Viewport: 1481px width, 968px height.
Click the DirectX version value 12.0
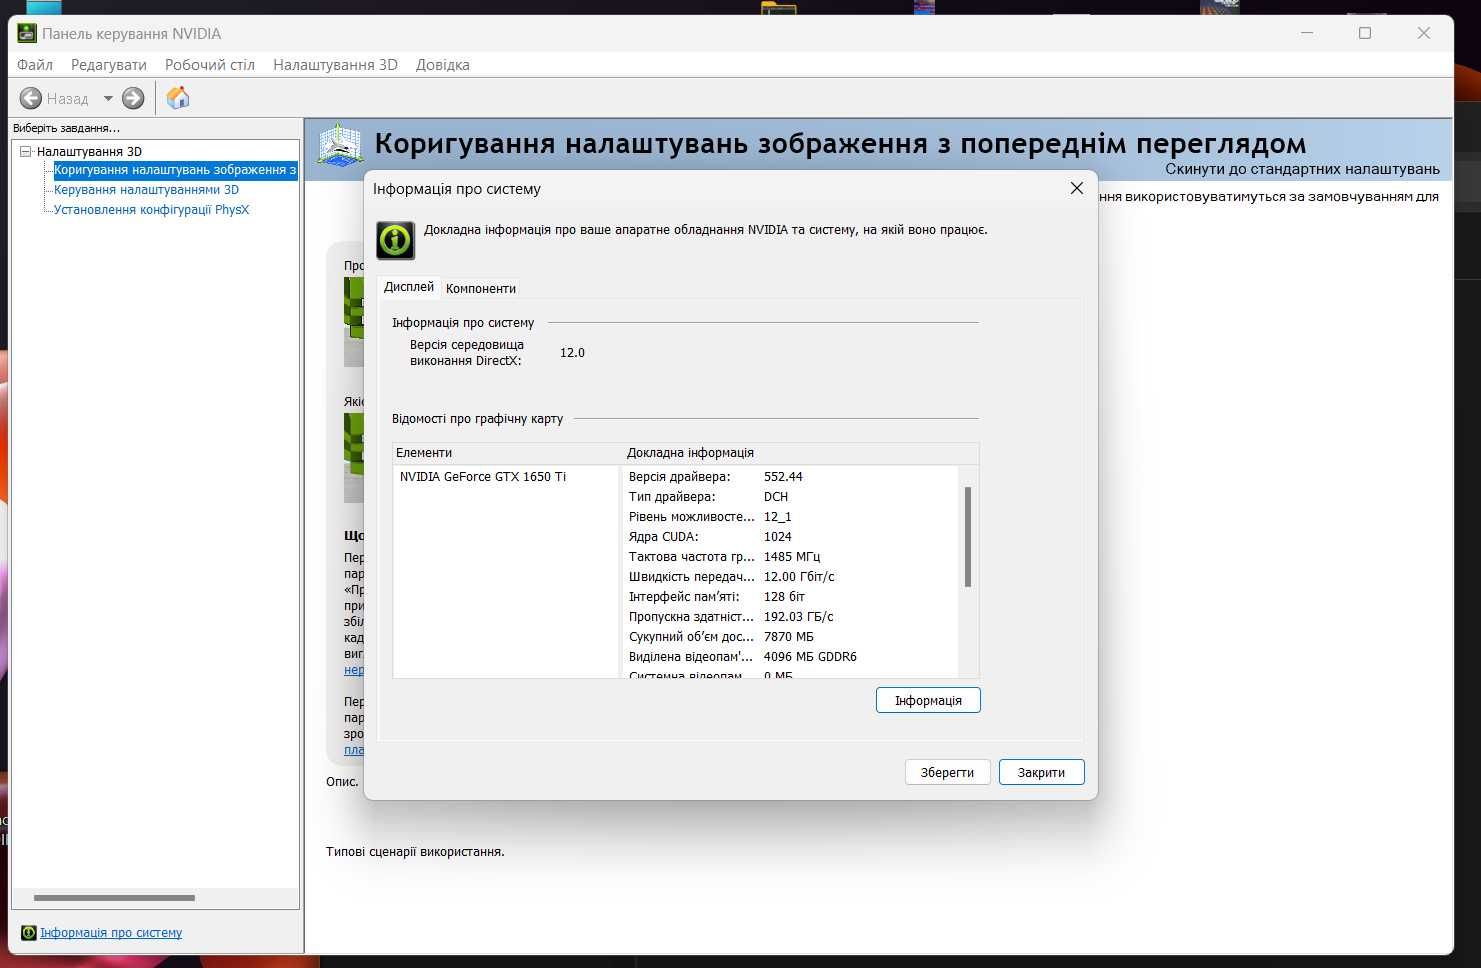pyautogui.click(x=572, y=353)
